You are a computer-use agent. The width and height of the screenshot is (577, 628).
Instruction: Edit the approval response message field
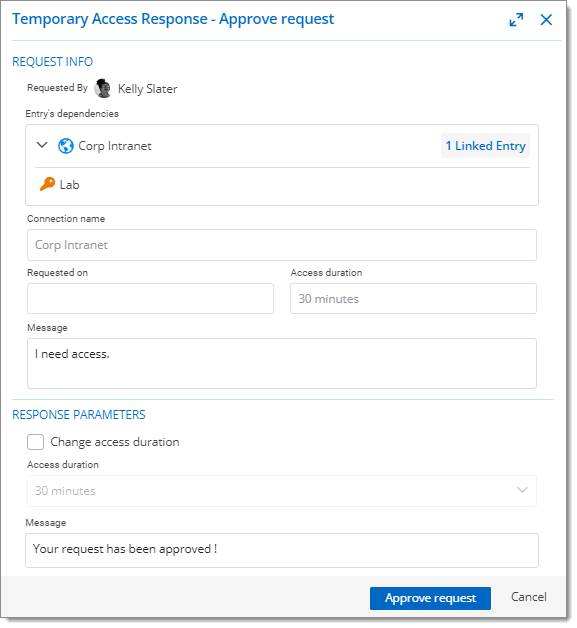282,550
